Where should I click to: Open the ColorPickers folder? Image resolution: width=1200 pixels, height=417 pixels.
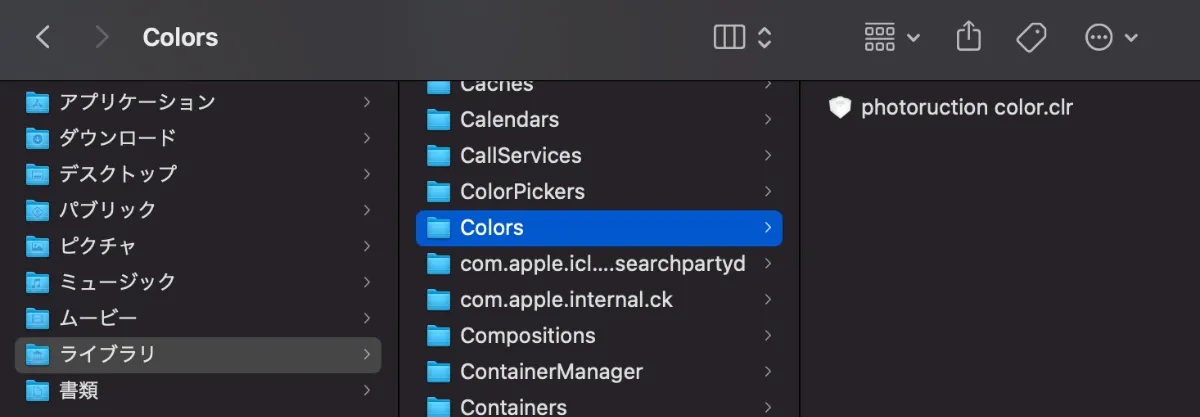[522, 192]
